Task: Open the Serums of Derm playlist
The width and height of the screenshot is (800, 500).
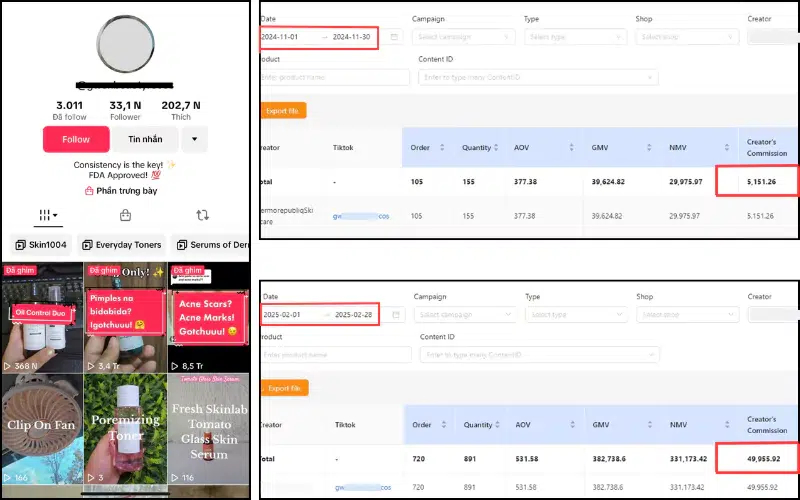Action: point(211,245)
